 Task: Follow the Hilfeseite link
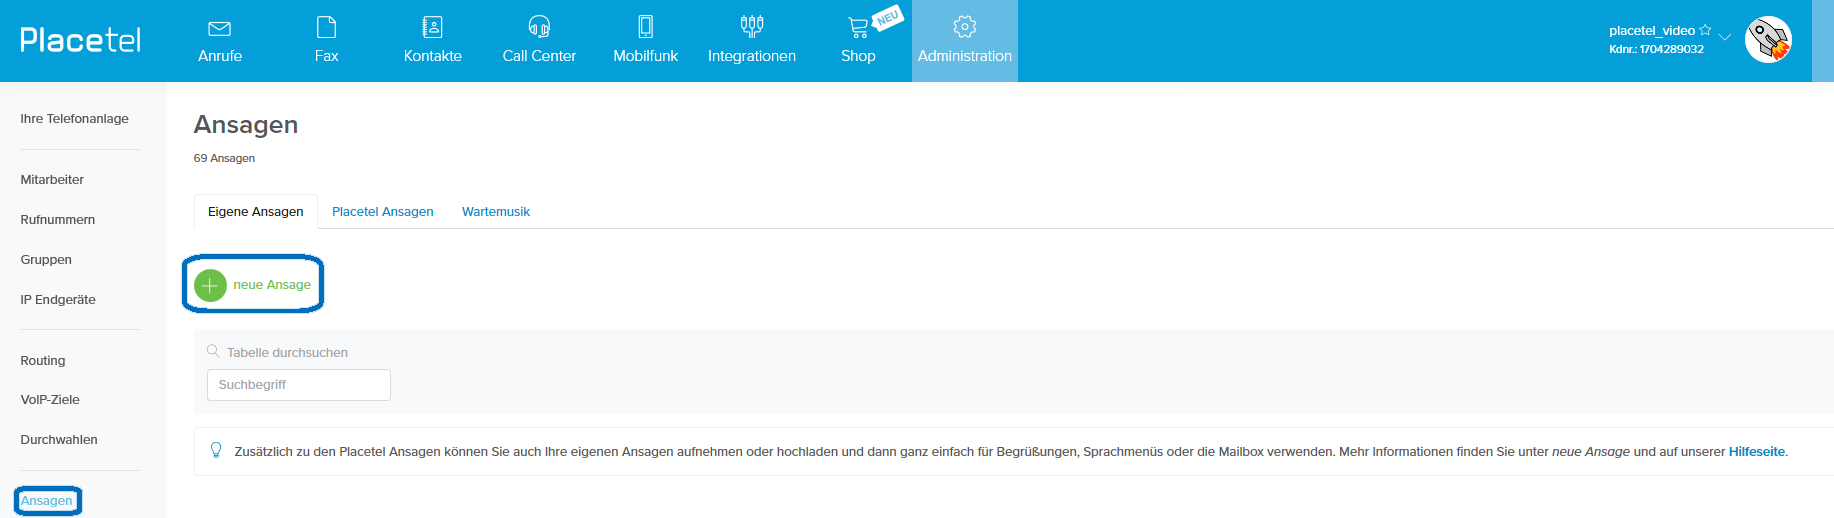[1757, 452]
